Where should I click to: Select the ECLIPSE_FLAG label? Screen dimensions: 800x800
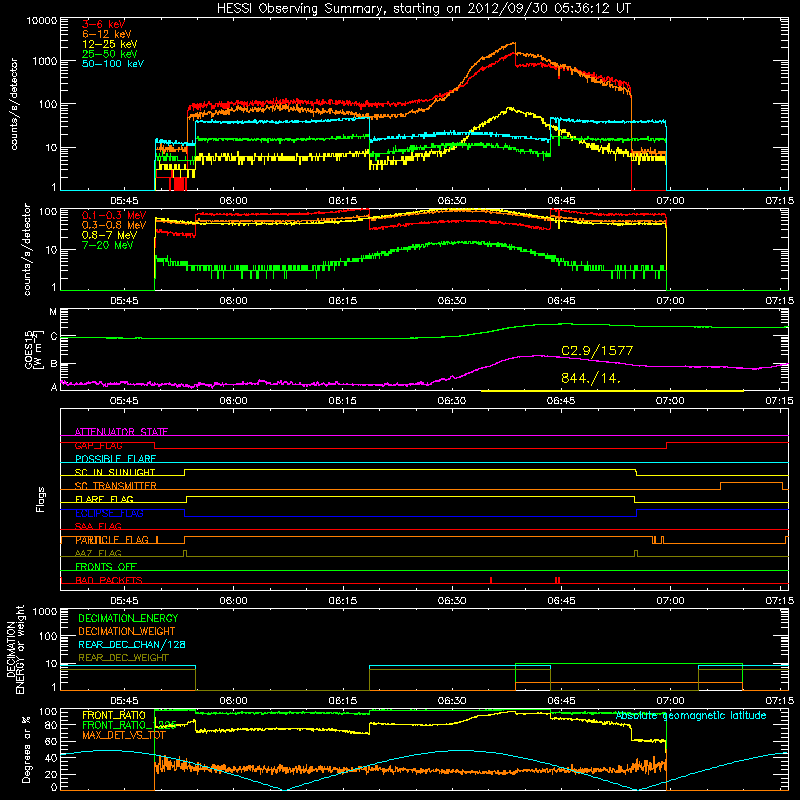point(109,513)
